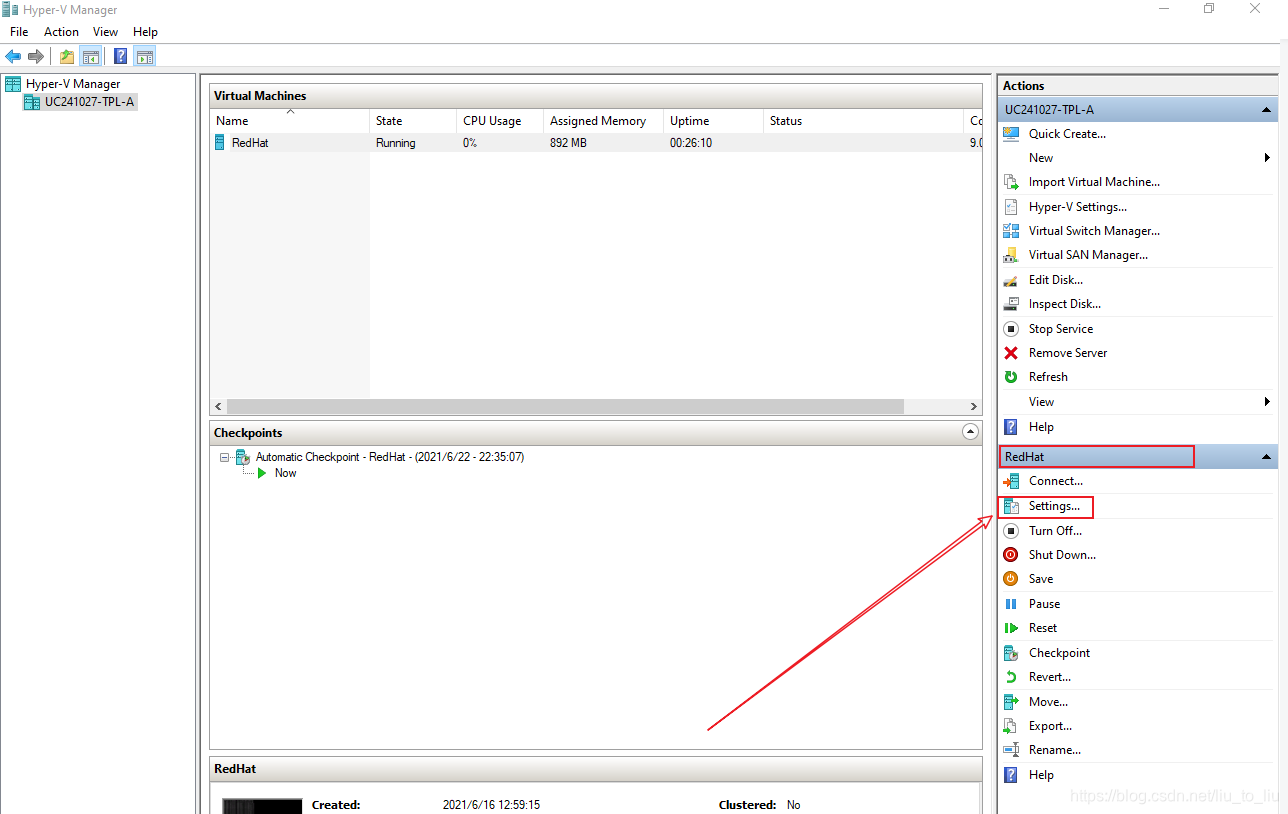Image resolution: width=1288 pixels, height=814 pixels.
Task: Click the Hyper-V Settings icon
Action: point(1011,207)
